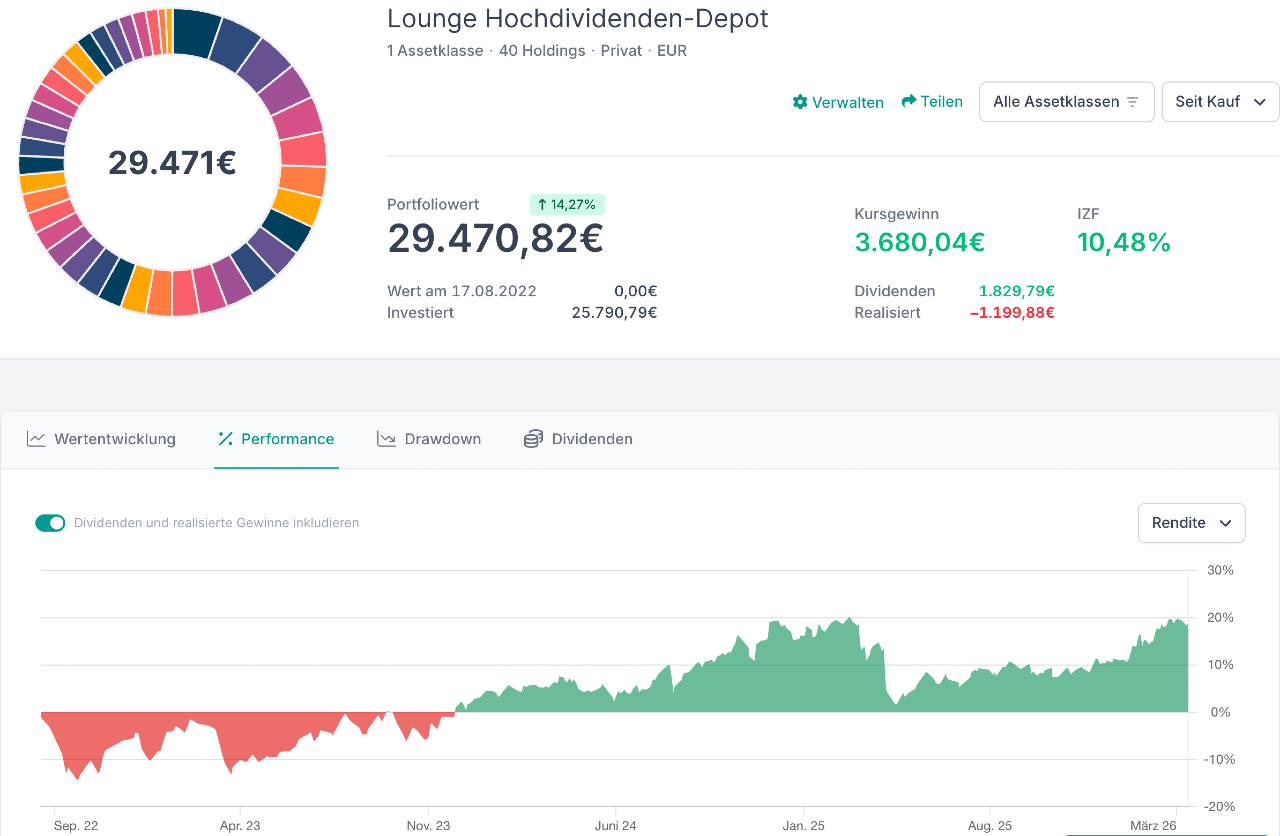1280x836 pixels.
Task: Click the Teilen link to share the portfolio
Action: click(941, 101)
